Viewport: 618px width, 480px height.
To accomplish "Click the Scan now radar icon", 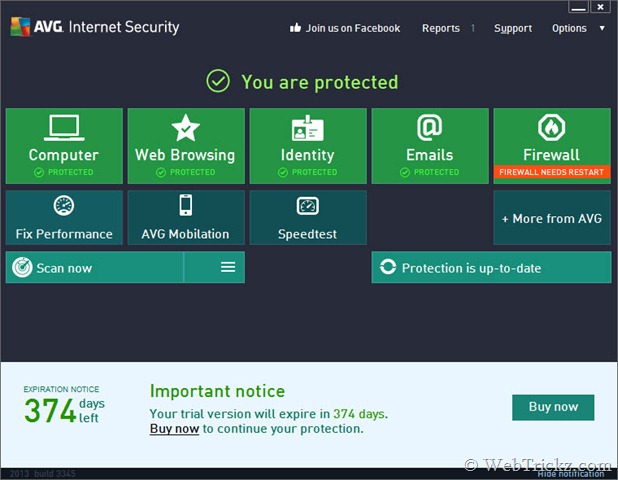I will tap(22, 268).
